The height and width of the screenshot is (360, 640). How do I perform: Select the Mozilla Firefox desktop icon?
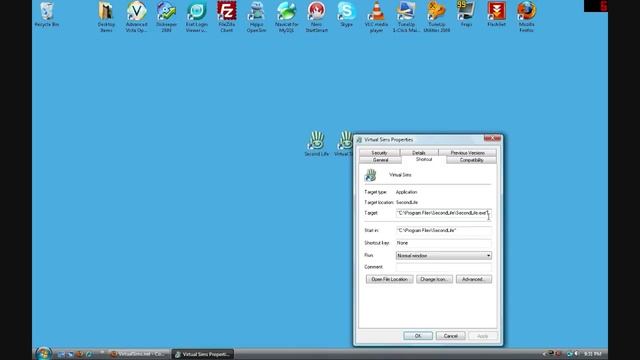click(x=527, y=16)
